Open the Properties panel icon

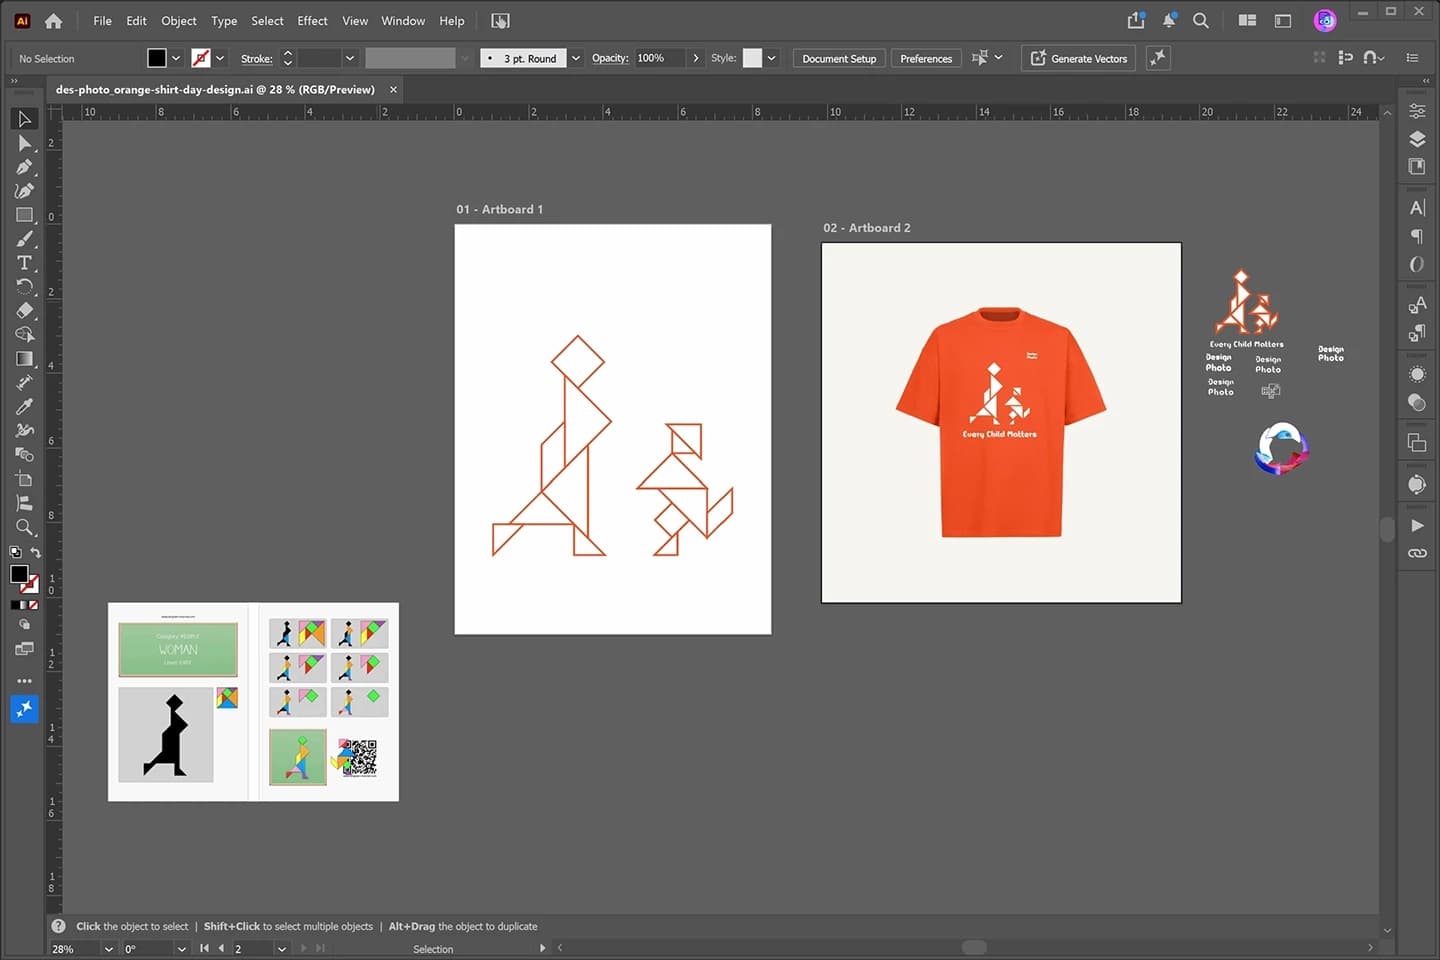coord(1417,111)
